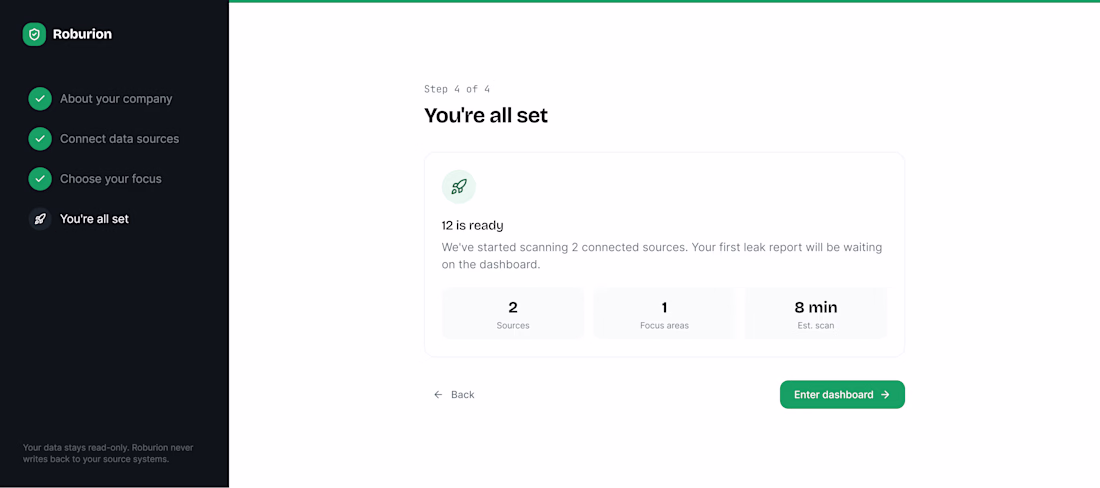This screenshot has height=488, width=1100.
Task: Open the About your company step
Action: [116, 99]
